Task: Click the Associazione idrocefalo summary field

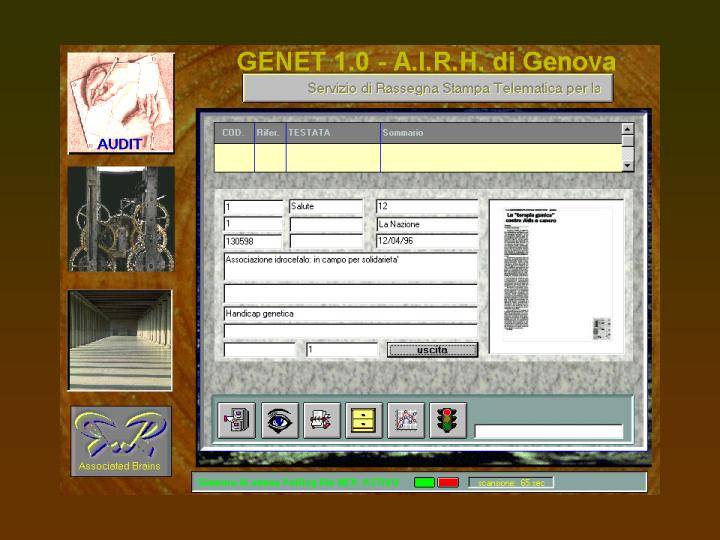Action: [351, 266]
